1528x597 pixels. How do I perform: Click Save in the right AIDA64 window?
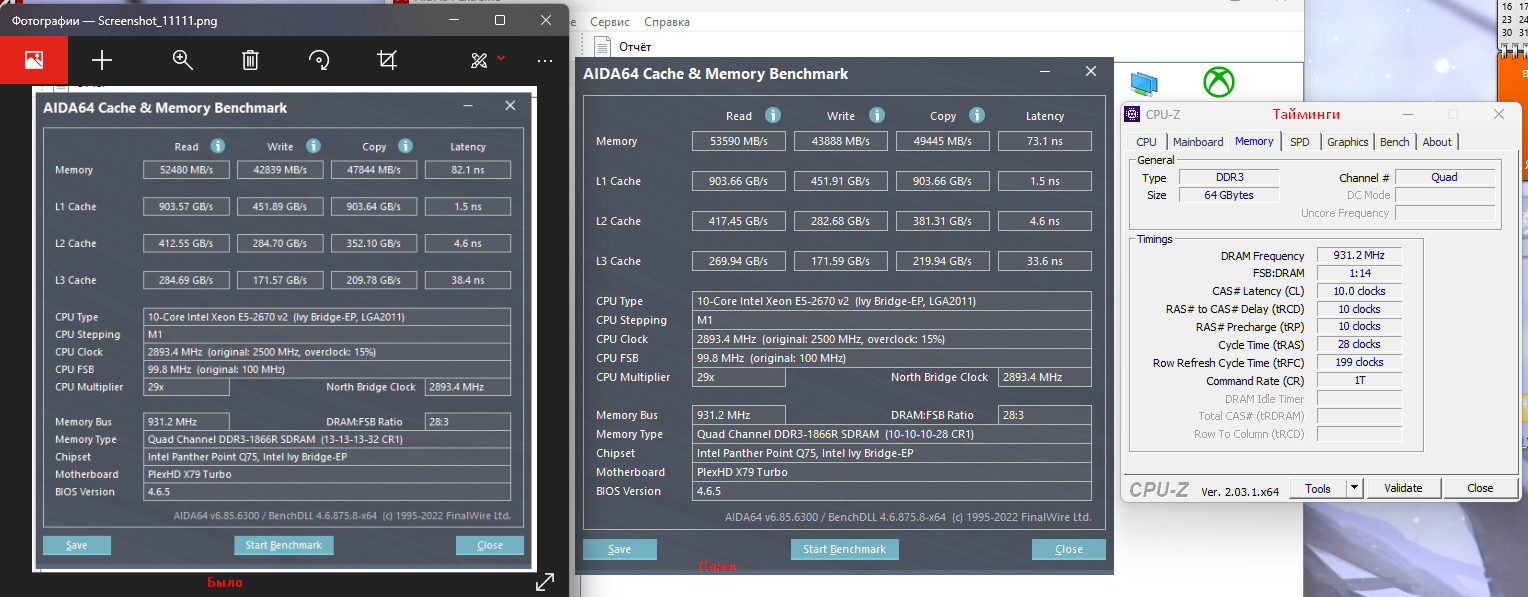pos(620,549)
